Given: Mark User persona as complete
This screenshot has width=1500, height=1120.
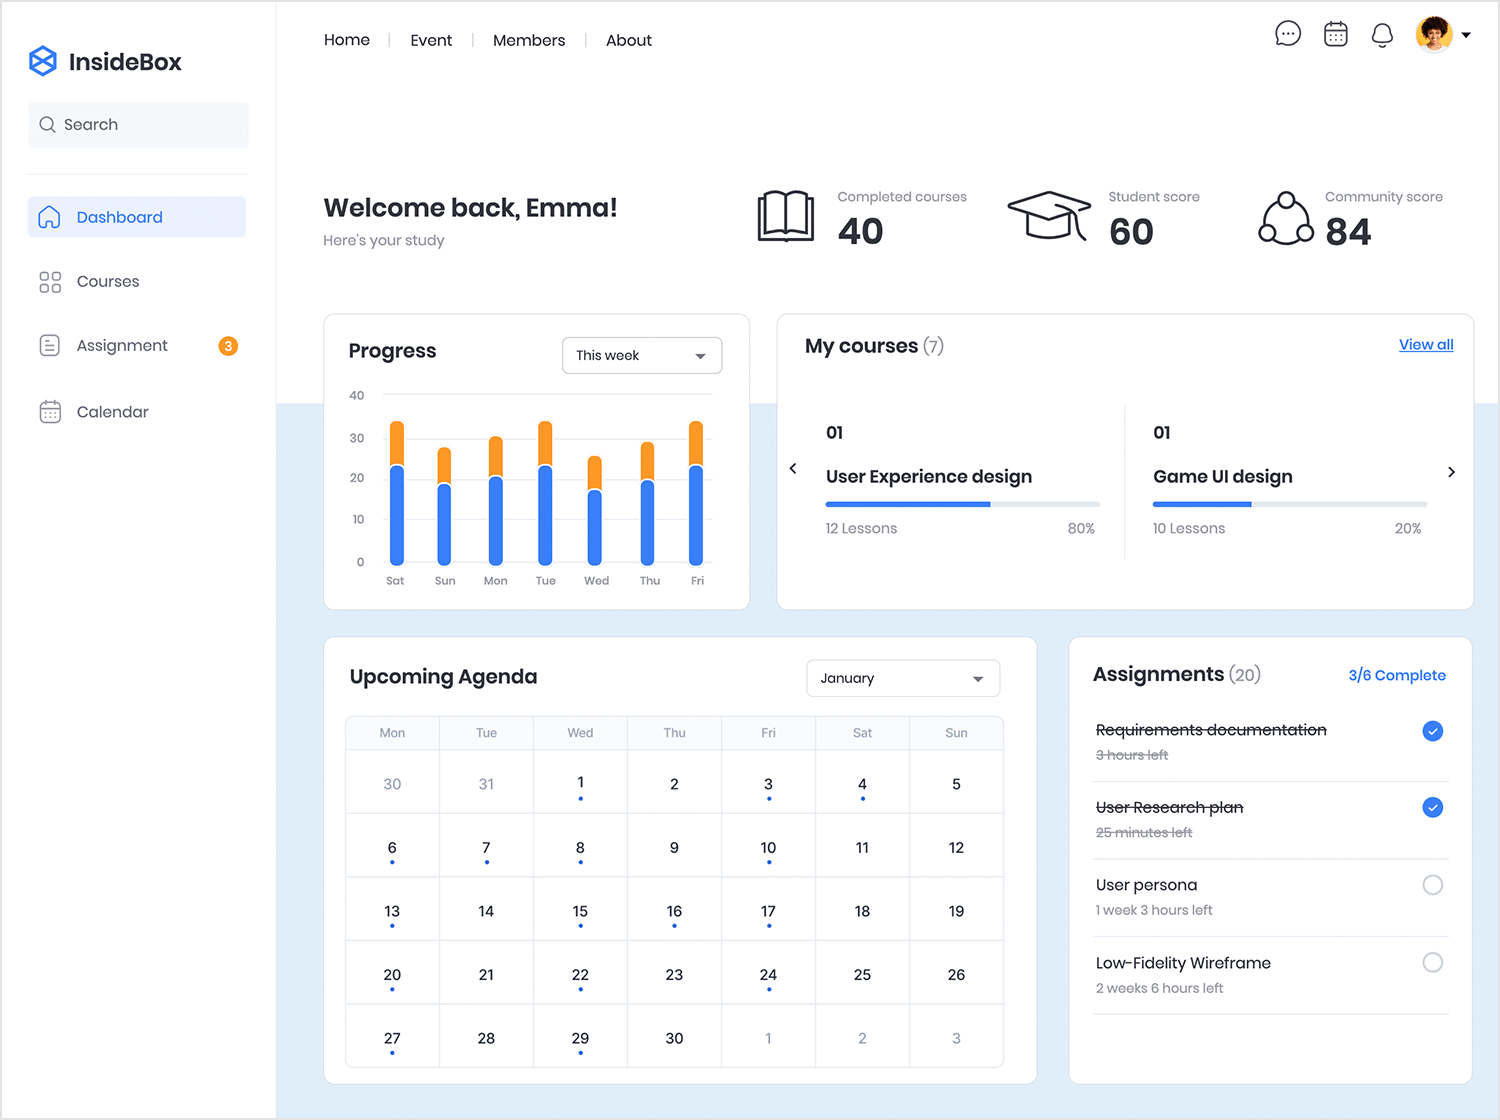Looking at the screenshot, I should [1433, 885].
